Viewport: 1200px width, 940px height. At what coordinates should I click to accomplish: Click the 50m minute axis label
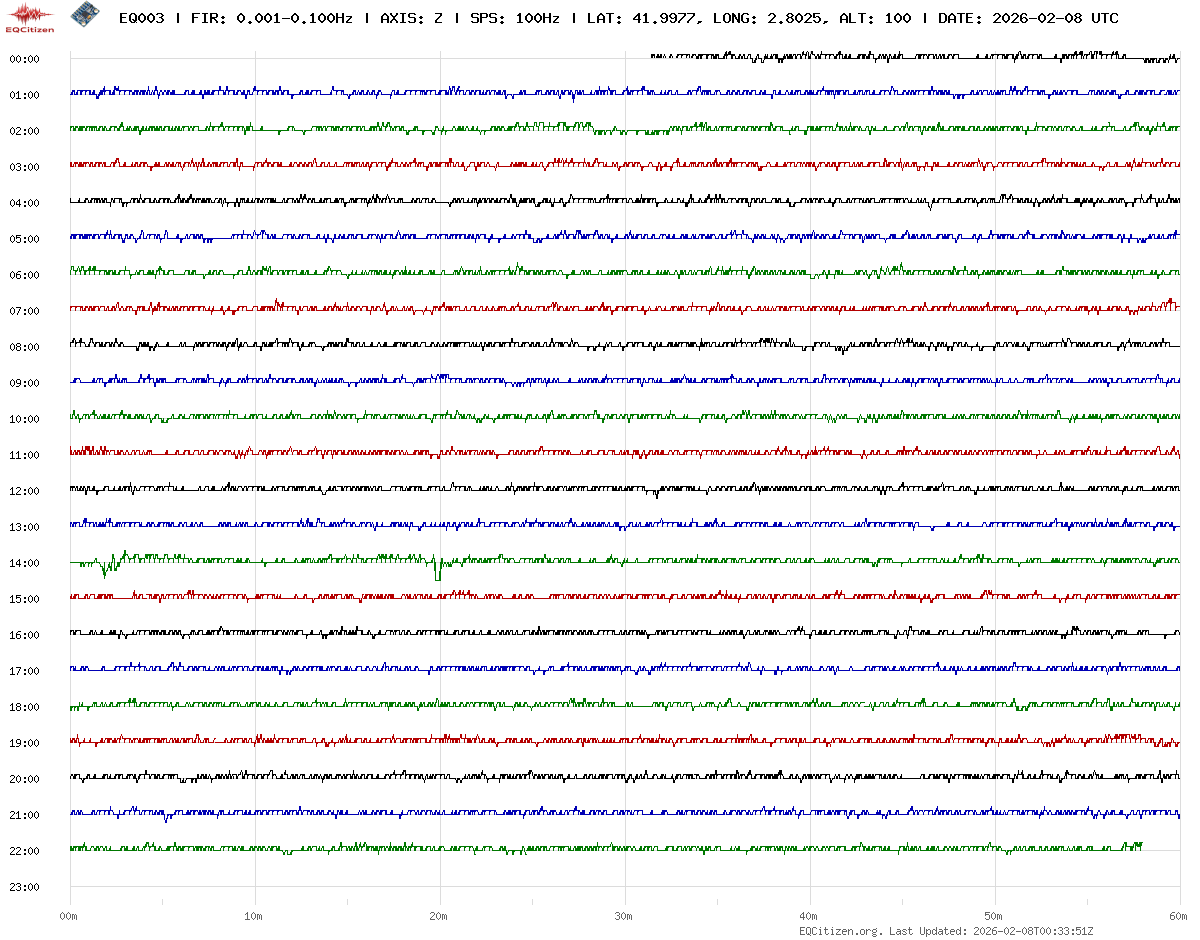(994, 916)
